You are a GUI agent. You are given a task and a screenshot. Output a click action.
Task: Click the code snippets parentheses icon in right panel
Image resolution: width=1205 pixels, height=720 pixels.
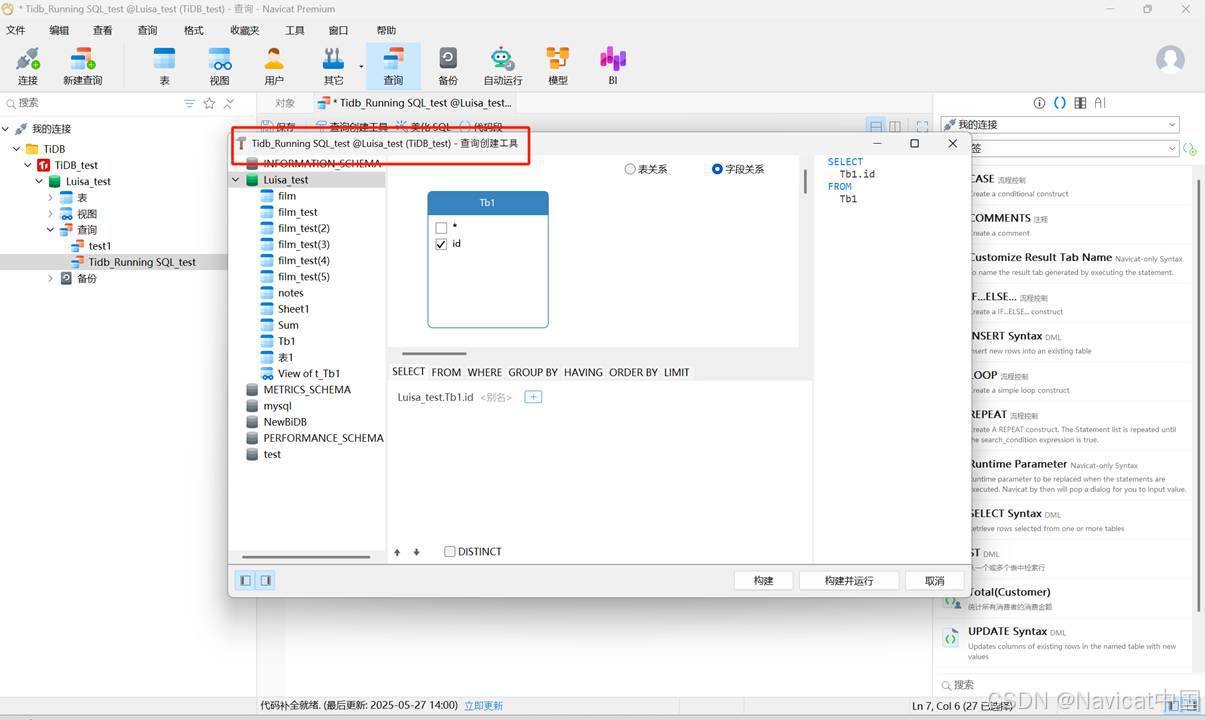click(1060, 103)
